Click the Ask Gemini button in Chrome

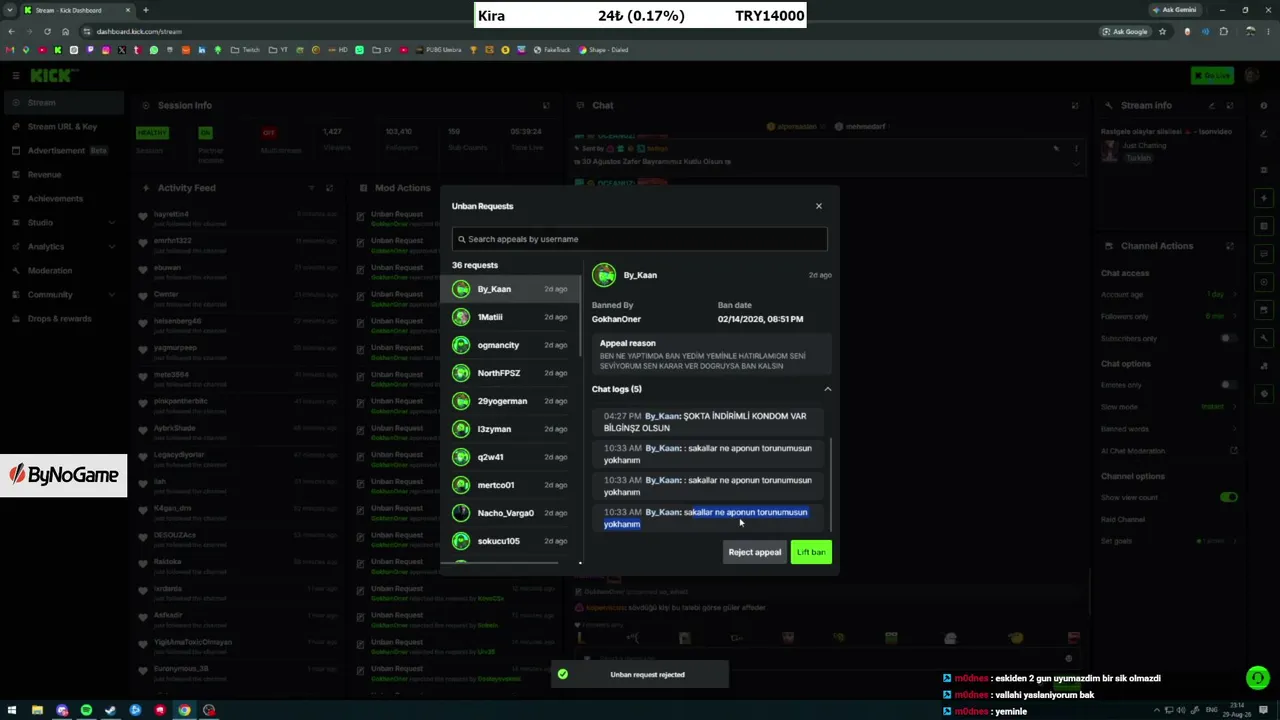click(1174, 10)
